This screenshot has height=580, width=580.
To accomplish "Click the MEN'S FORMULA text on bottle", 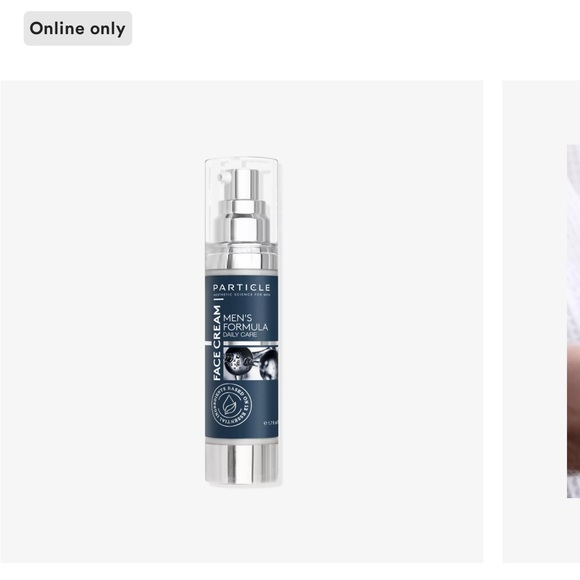I will coord(245,323).
